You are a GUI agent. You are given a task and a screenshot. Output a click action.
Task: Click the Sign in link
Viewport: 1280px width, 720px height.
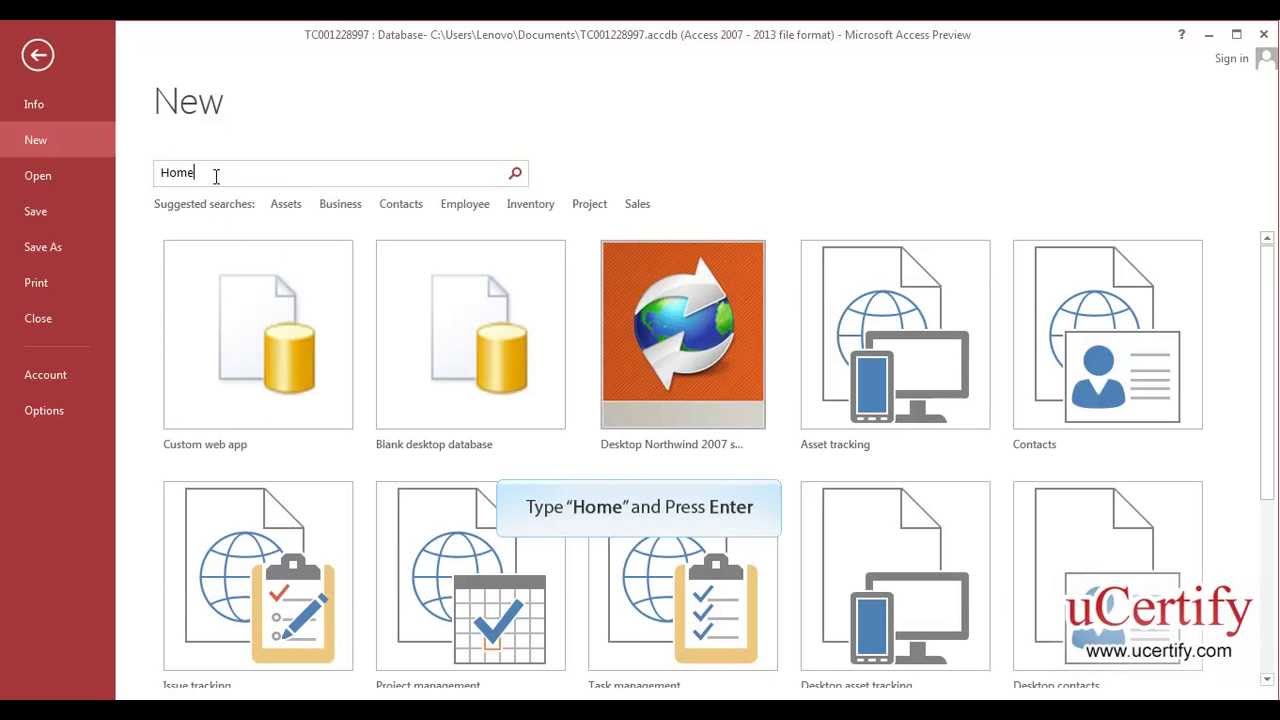tap(1231, 59)
